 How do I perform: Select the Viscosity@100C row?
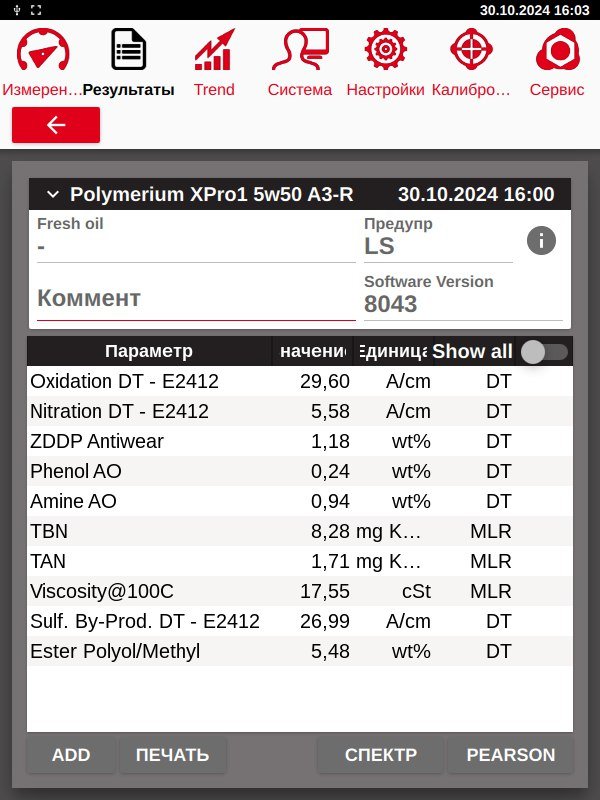300,591
